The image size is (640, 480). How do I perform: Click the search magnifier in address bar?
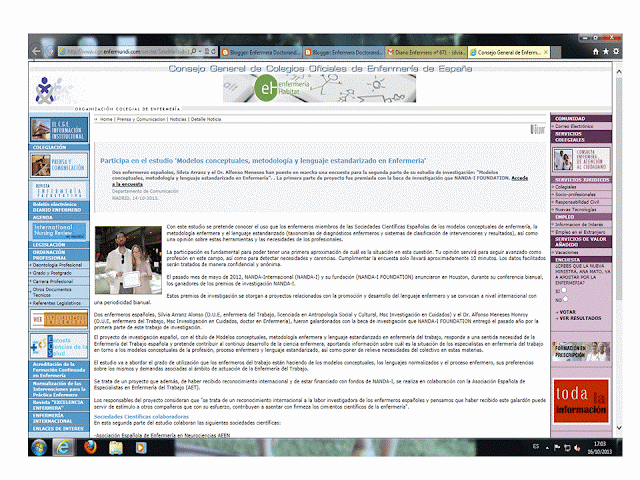pyautogui.click(x=194, y=51)
